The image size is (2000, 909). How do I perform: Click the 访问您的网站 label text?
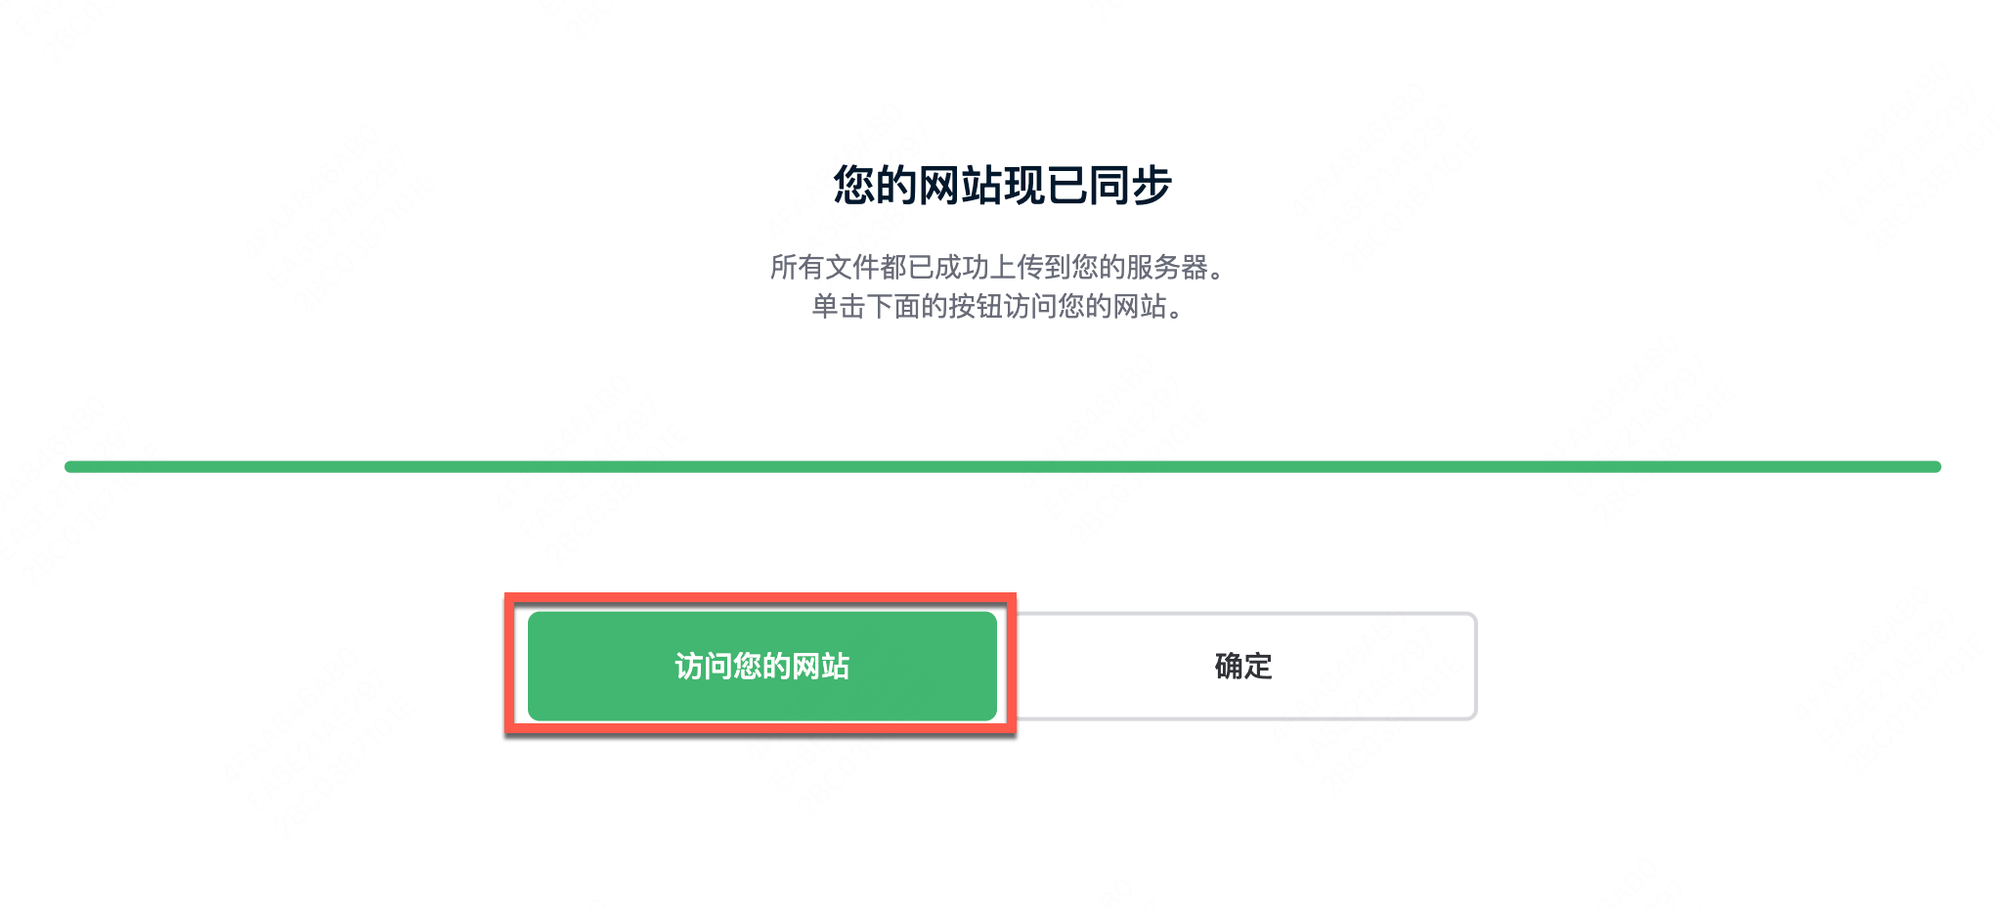762,666
